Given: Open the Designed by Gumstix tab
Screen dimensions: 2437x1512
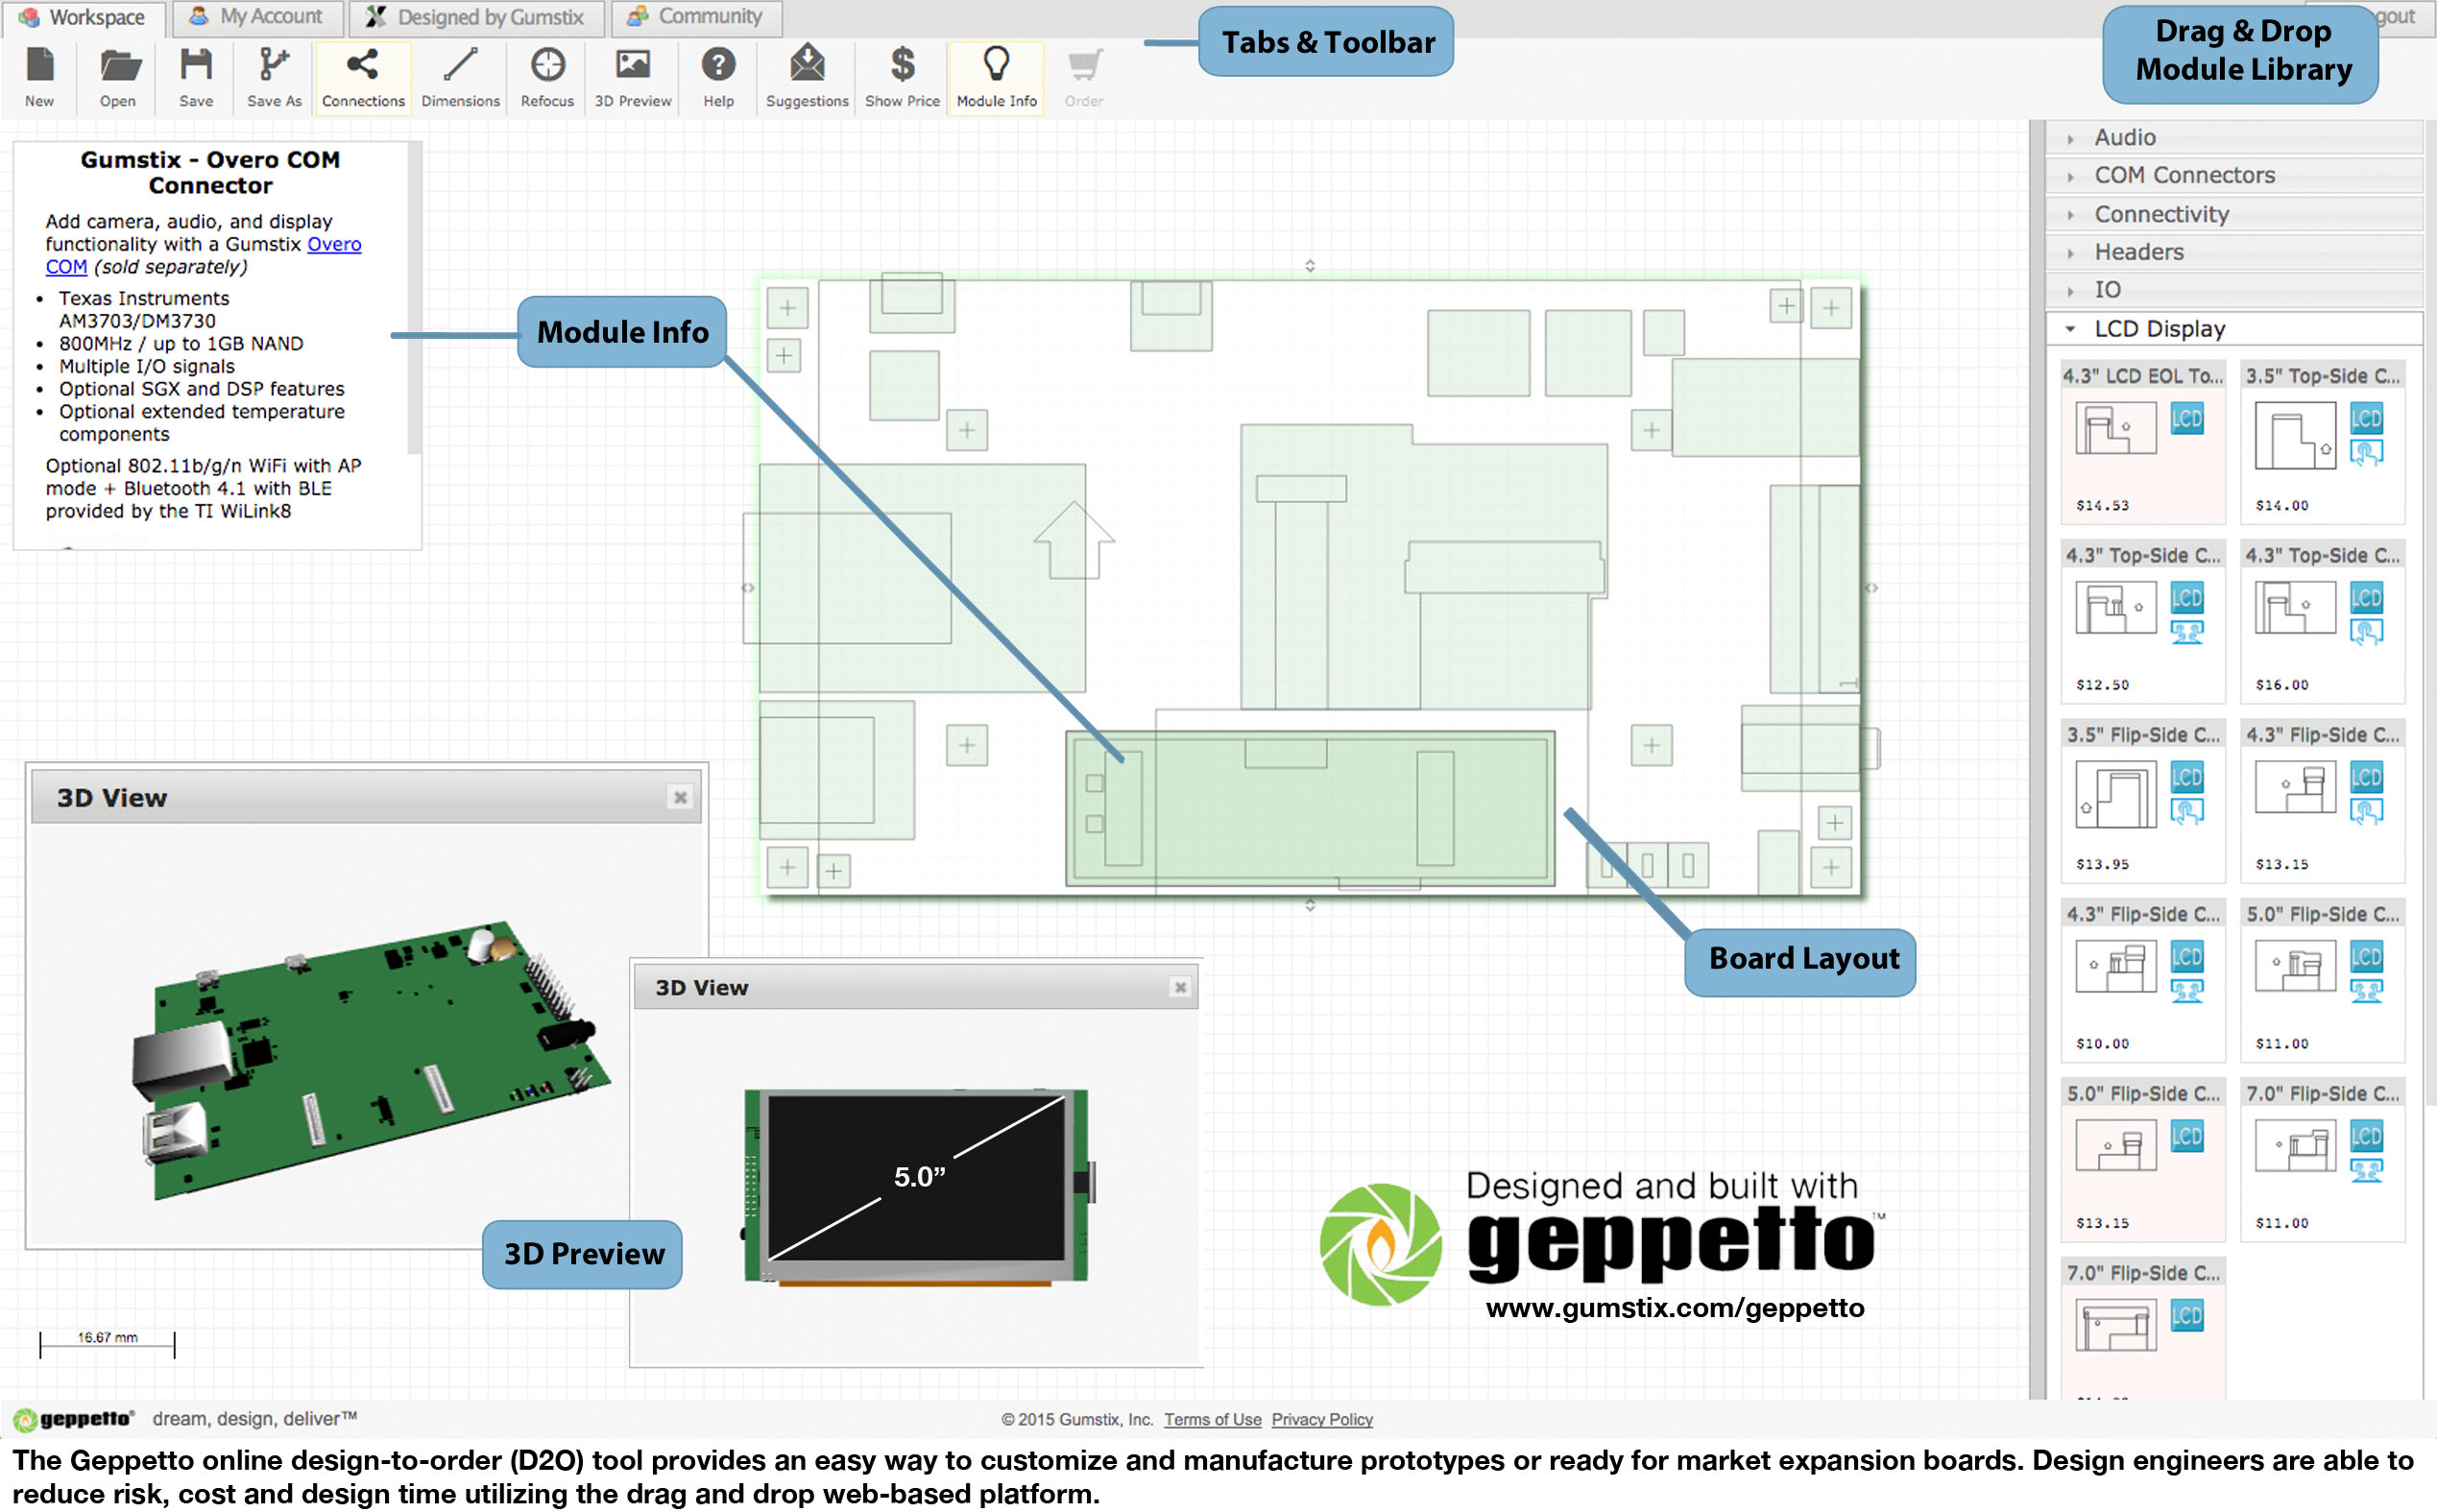Looking at the screenshot, I should [477, 17].
